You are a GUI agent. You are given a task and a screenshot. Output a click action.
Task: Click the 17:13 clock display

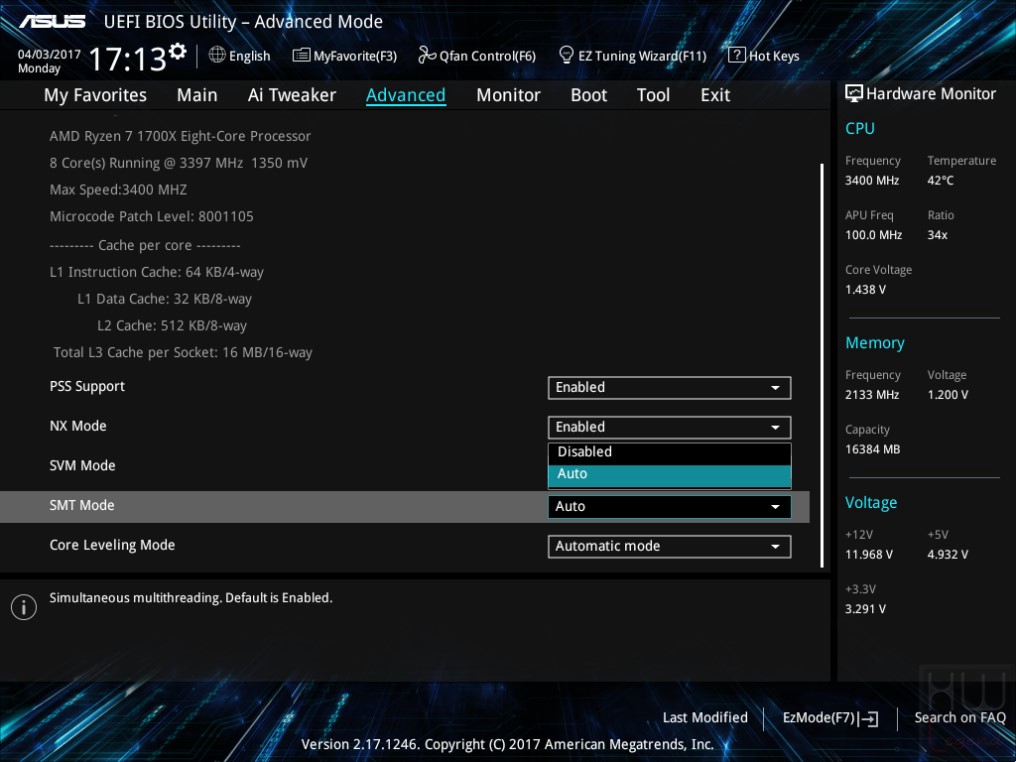click(x=128, y=59)
